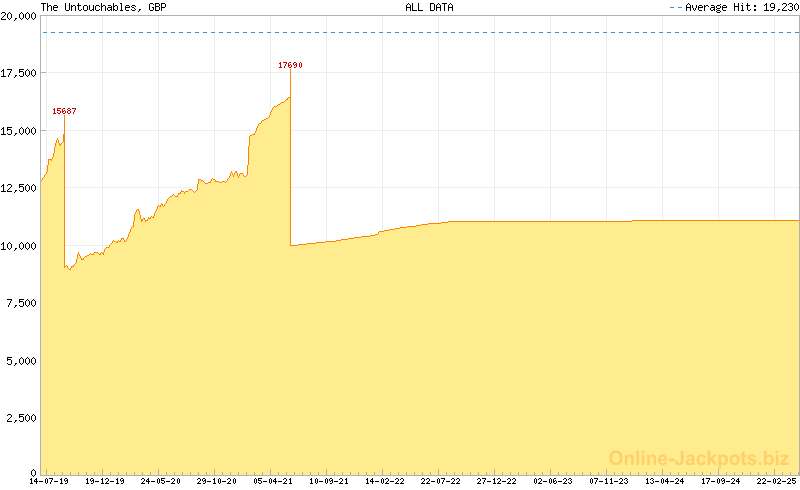Click the 13-04-24 date axis label
800x490 pixels.
click(x=665, y=481)
